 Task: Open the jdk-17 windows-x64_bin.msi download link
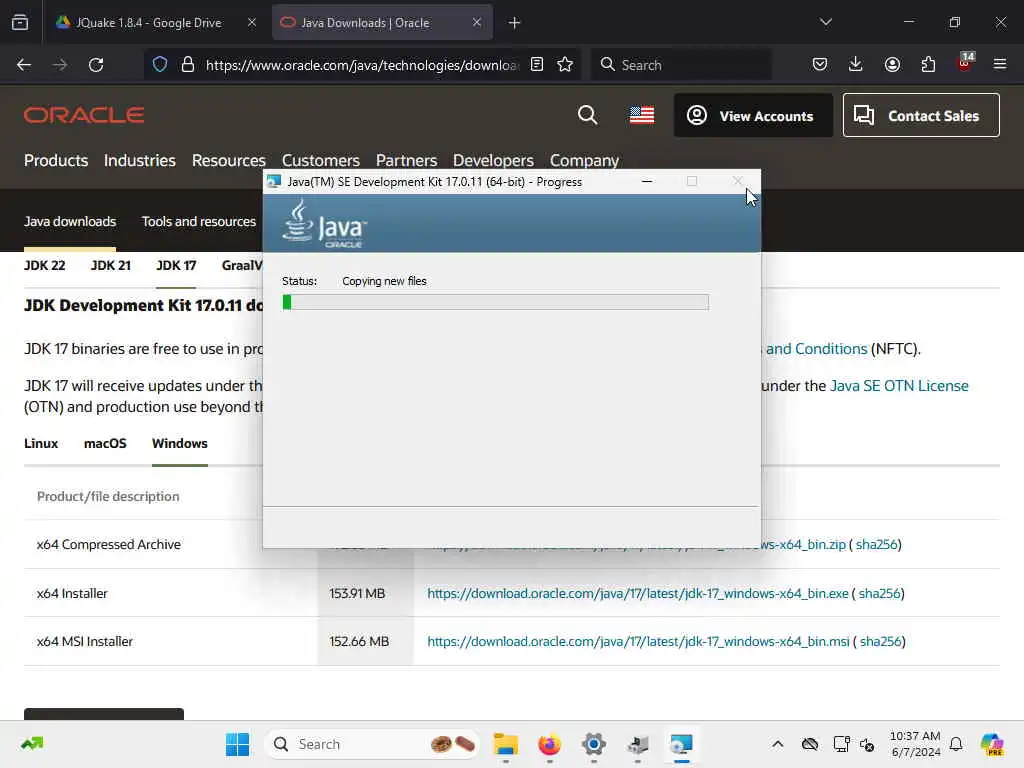coord(638,642)
